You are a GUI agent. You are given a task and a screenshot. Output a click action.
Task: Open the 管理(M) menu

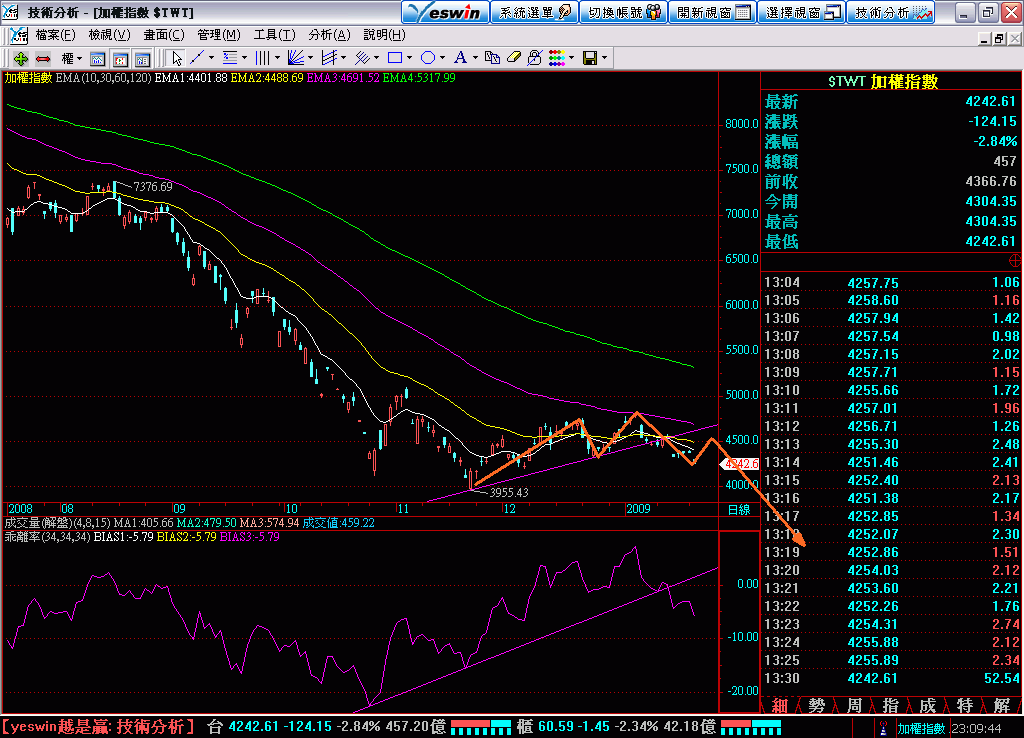pos(219,35)
